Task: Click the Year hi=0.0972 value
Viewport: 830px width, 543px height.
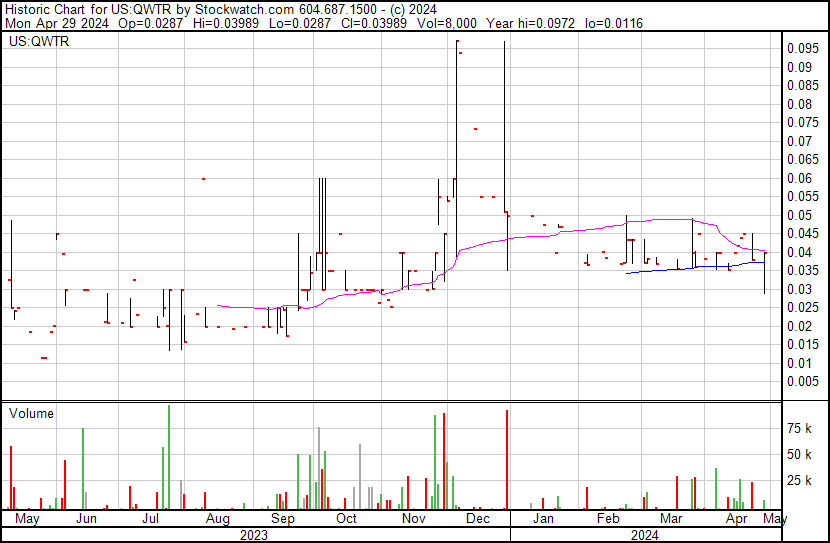Action: [530, 24]
